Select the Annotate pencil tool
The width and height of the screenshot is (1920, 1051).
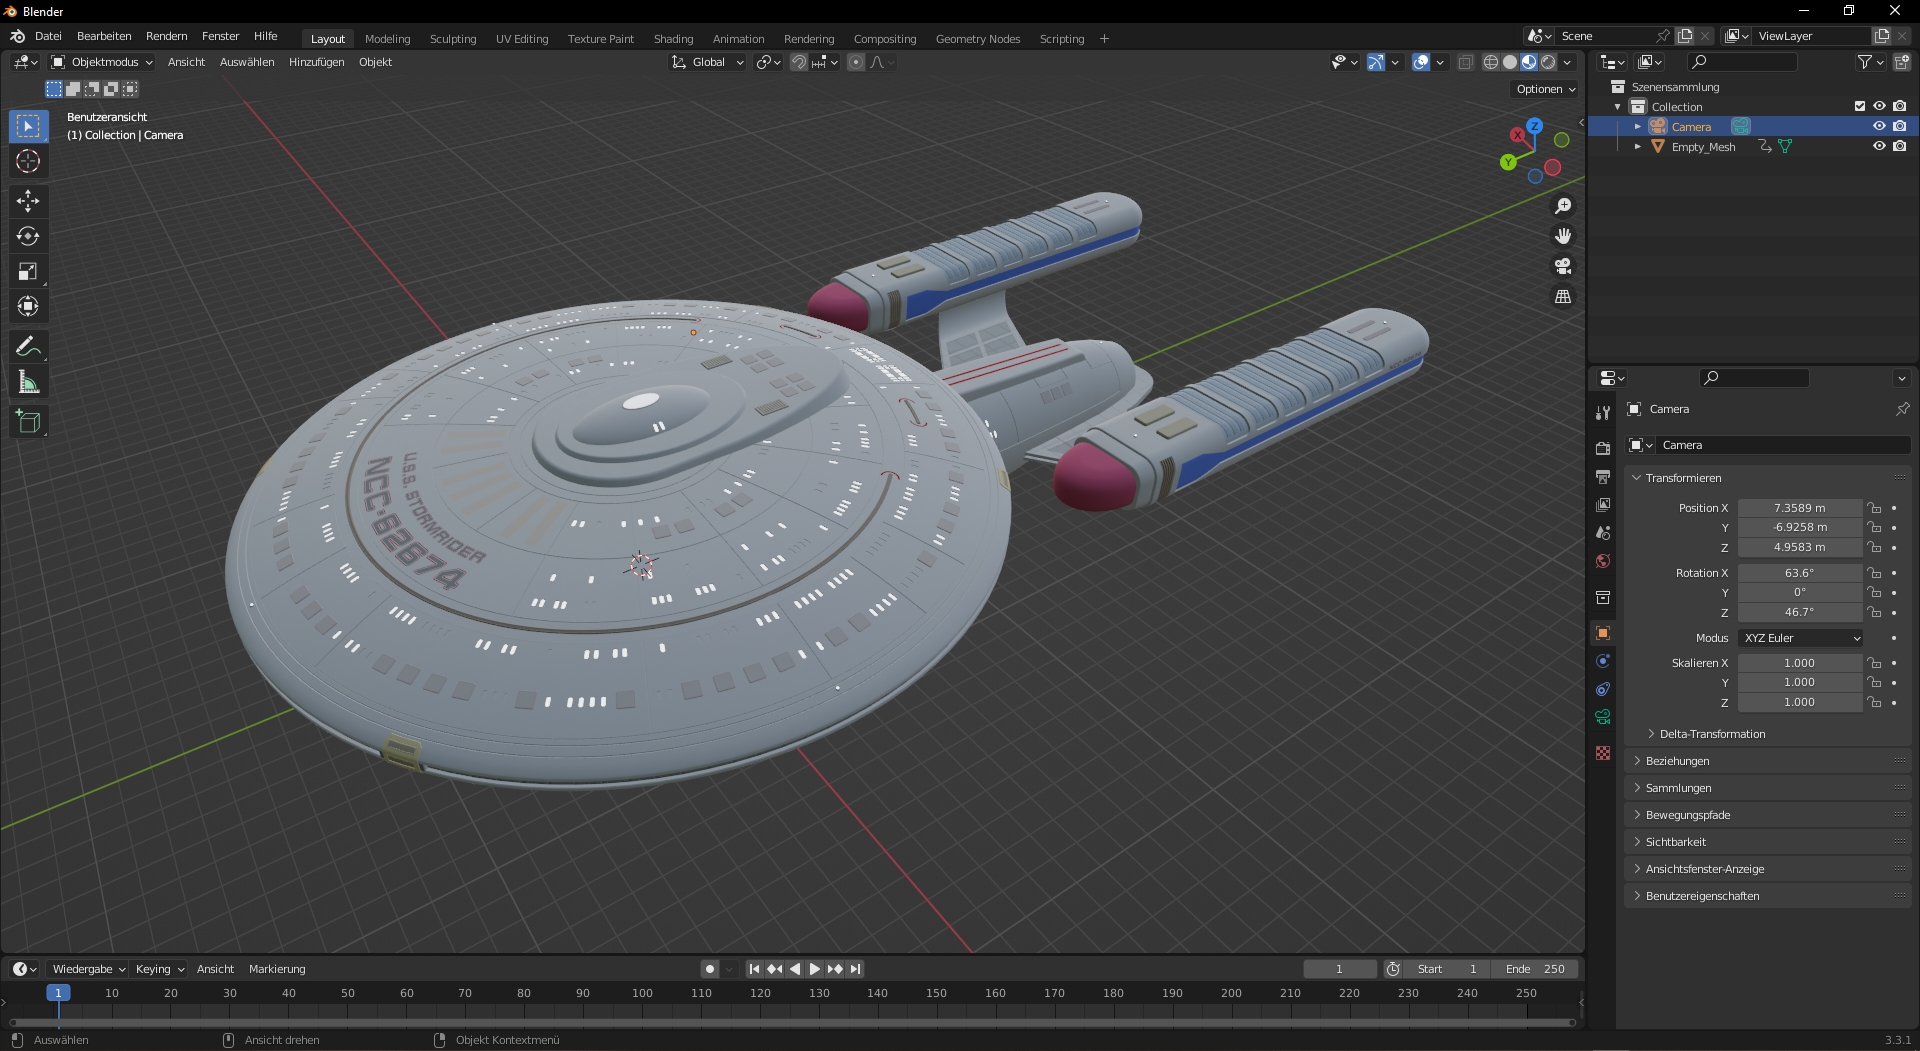click(28, 347)
